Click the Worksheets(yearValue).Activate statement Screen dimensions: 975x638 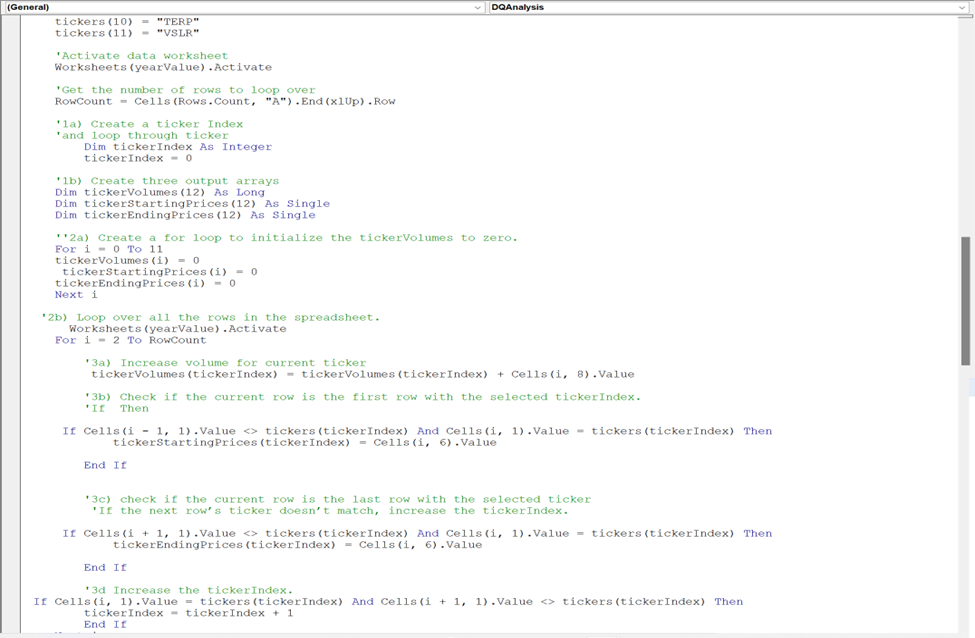pyautogui.click(x=150, y=66)
